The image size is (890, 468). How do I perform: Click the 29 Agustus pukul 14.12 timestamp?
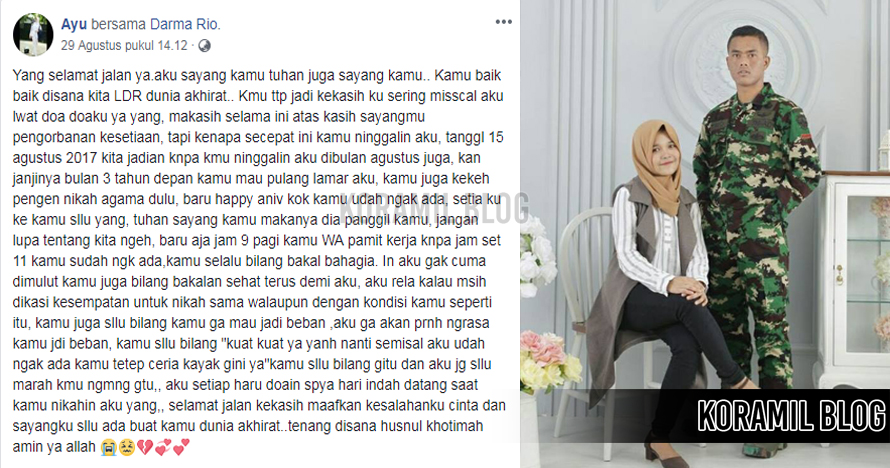124,45
